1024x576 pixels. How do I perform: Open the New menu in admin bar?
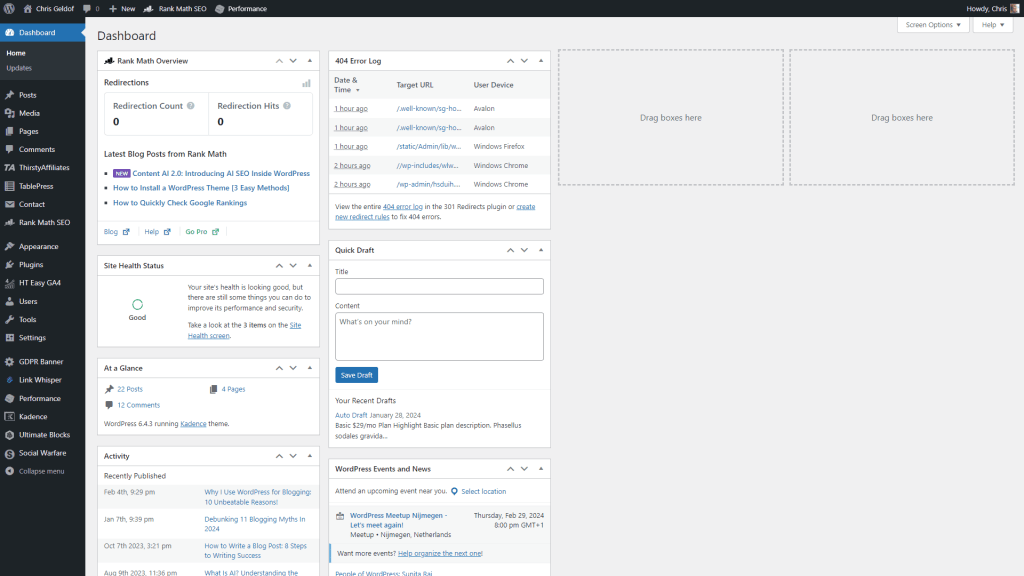[x=122, y=8]
